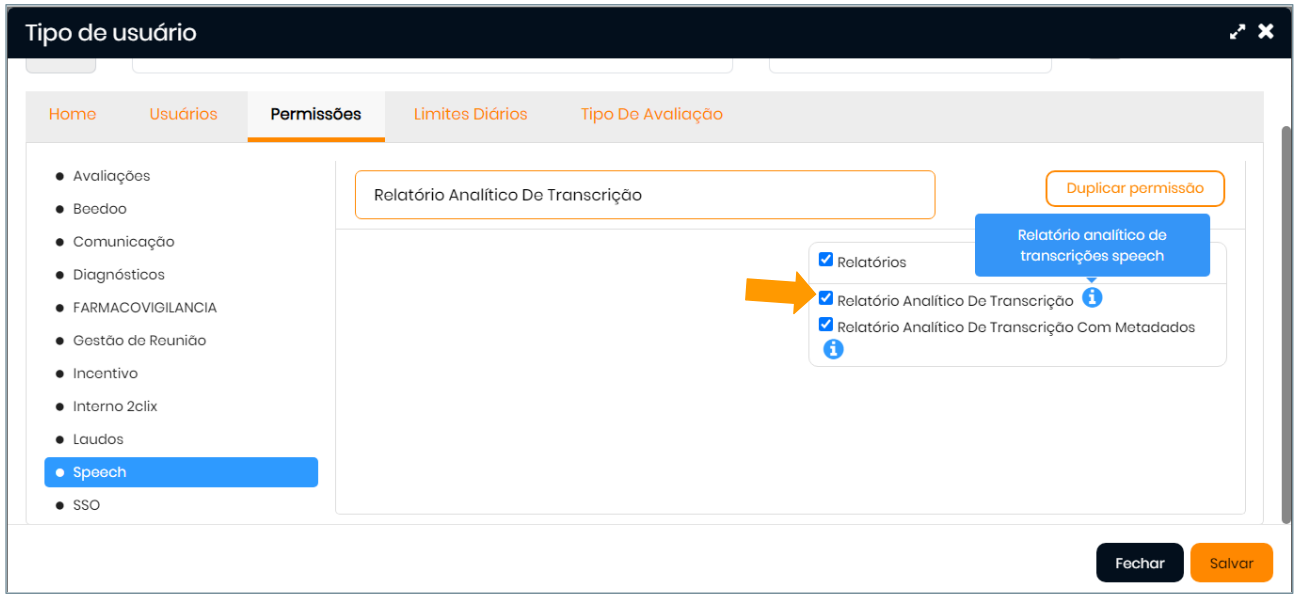Image resolution: width=1301 pixels, height=600 pixels.
Task: Select Comunicação in the permissions list
Action: pyautogui.click(x=123, y=242)
